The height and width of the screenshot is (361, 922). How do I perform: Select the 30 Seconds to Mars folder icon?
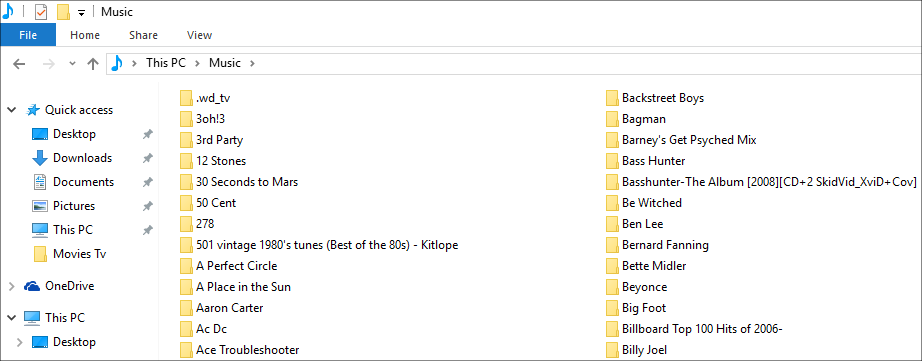[x=186, y=182]
